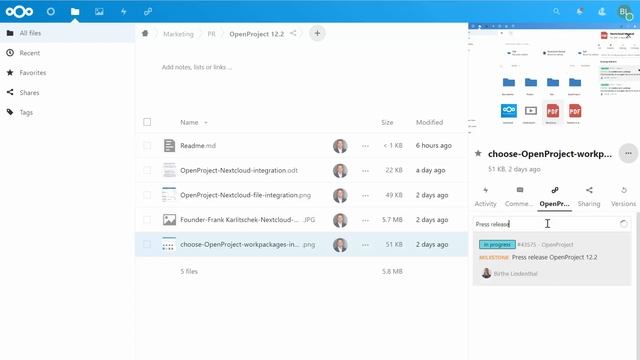Switch to the Comments tab
Screen dimensions: 640x360
click(519, 197)
